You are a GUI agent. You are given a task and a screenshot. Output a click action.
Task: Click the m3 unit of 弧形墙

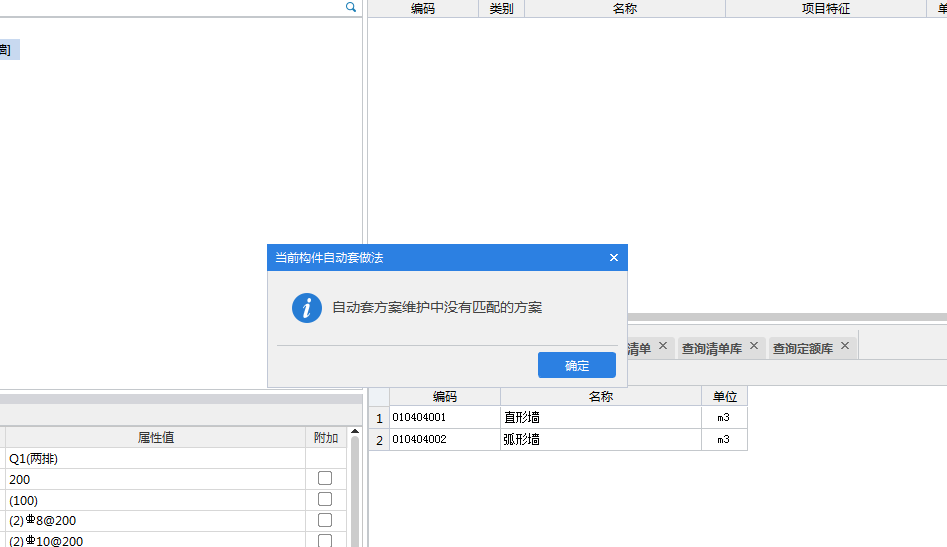coord(724,440)
